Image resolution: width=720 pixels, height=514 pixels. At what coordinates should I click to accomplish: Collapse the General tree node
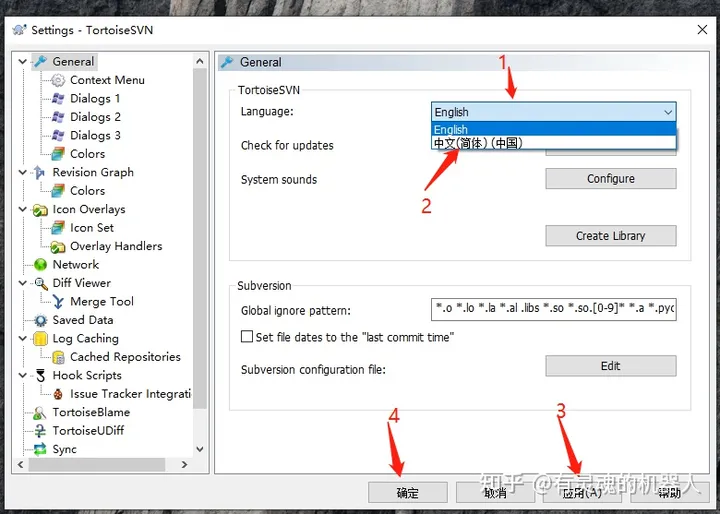point(24,62)
